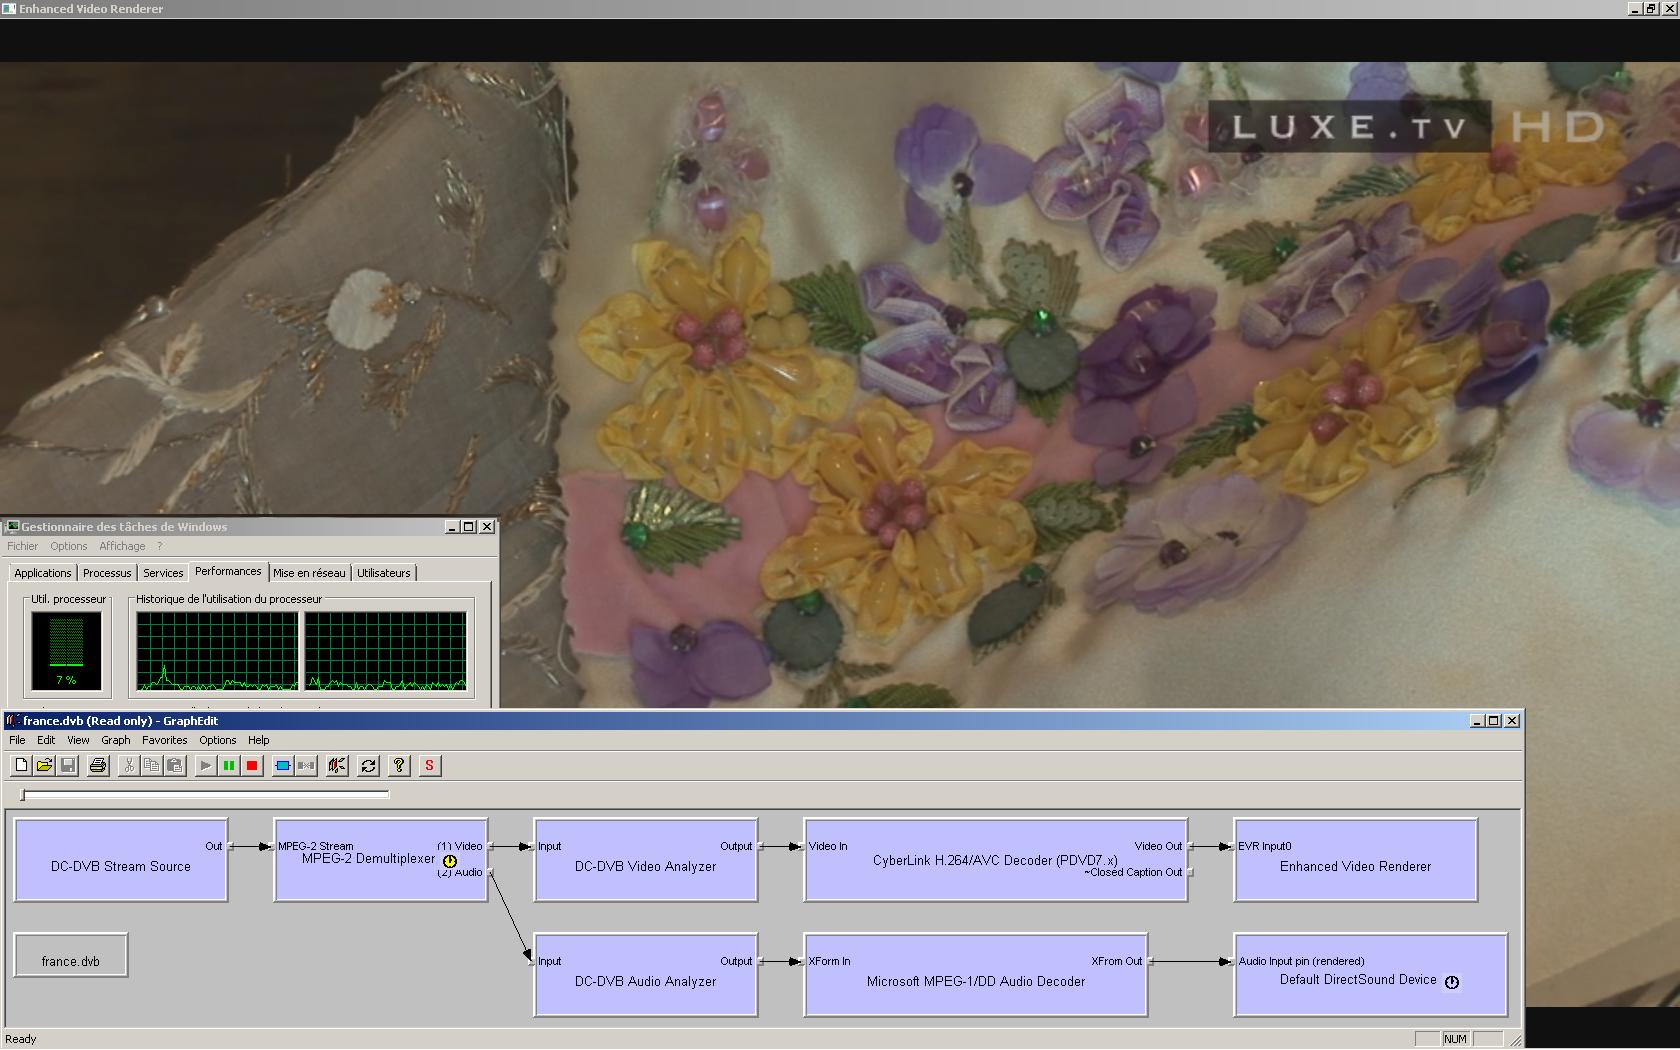Open the Options menu in GraphEdit

point(217,741)
